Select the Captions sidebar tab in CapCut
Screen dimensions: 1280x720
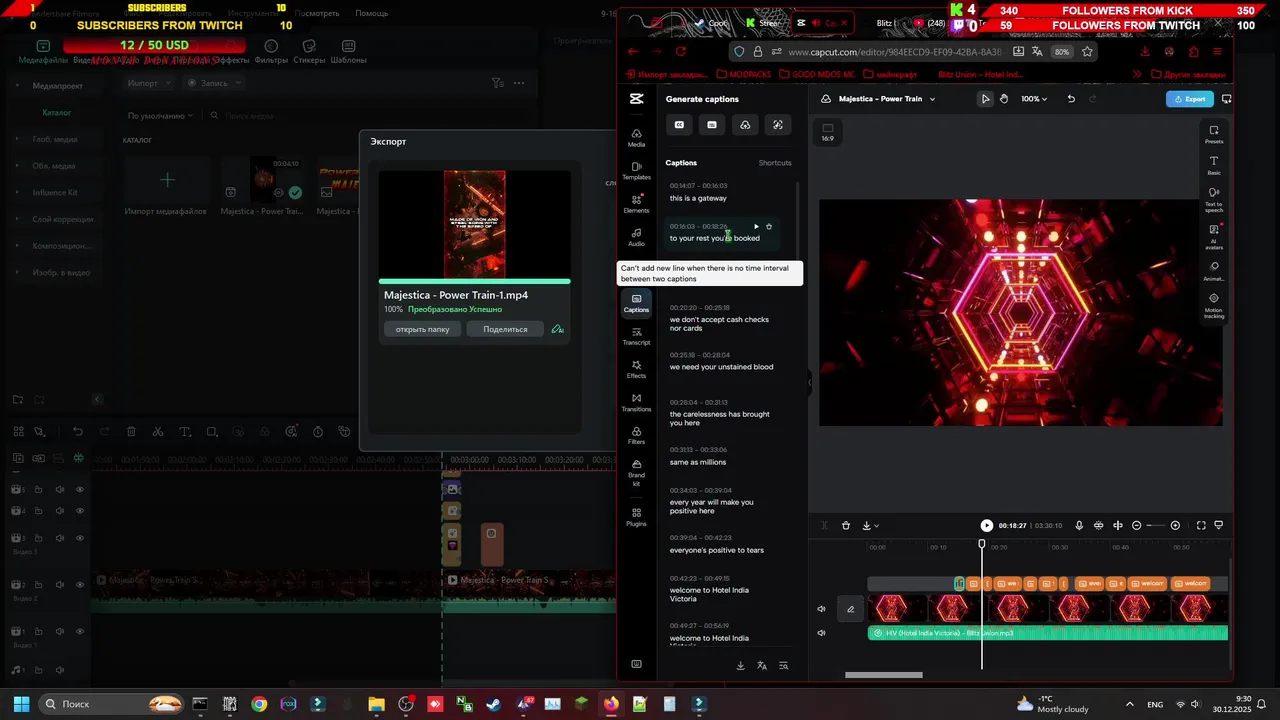pos(636,303)
